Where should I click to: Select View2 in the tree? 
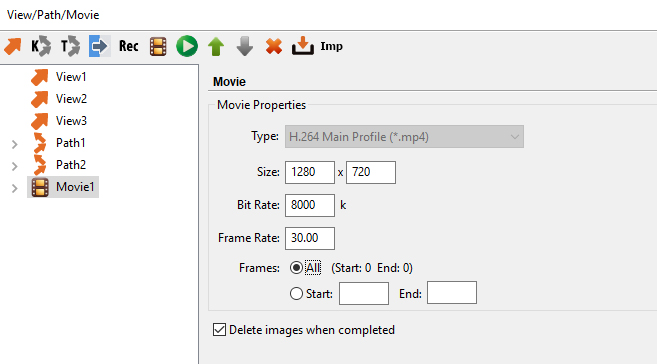[x=71, y=99]
